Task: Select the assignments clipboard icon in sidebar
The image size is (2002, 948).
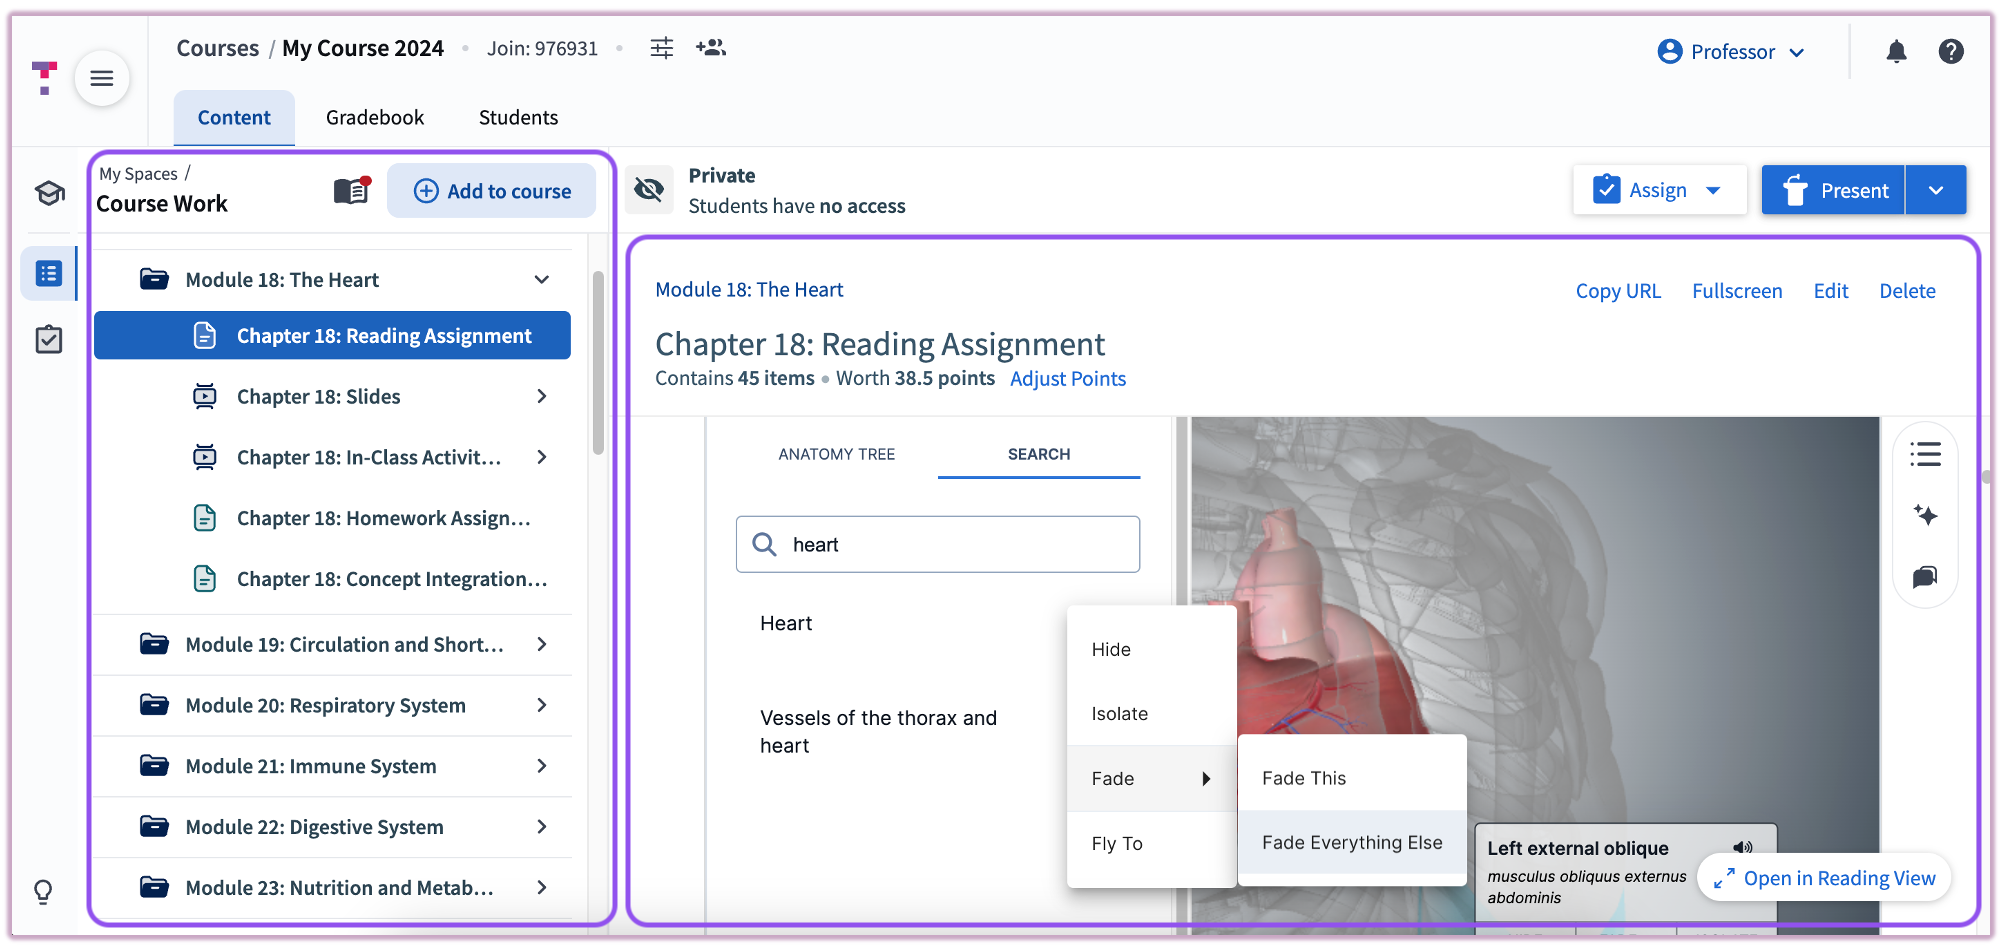Action: (x=48, y=339)
